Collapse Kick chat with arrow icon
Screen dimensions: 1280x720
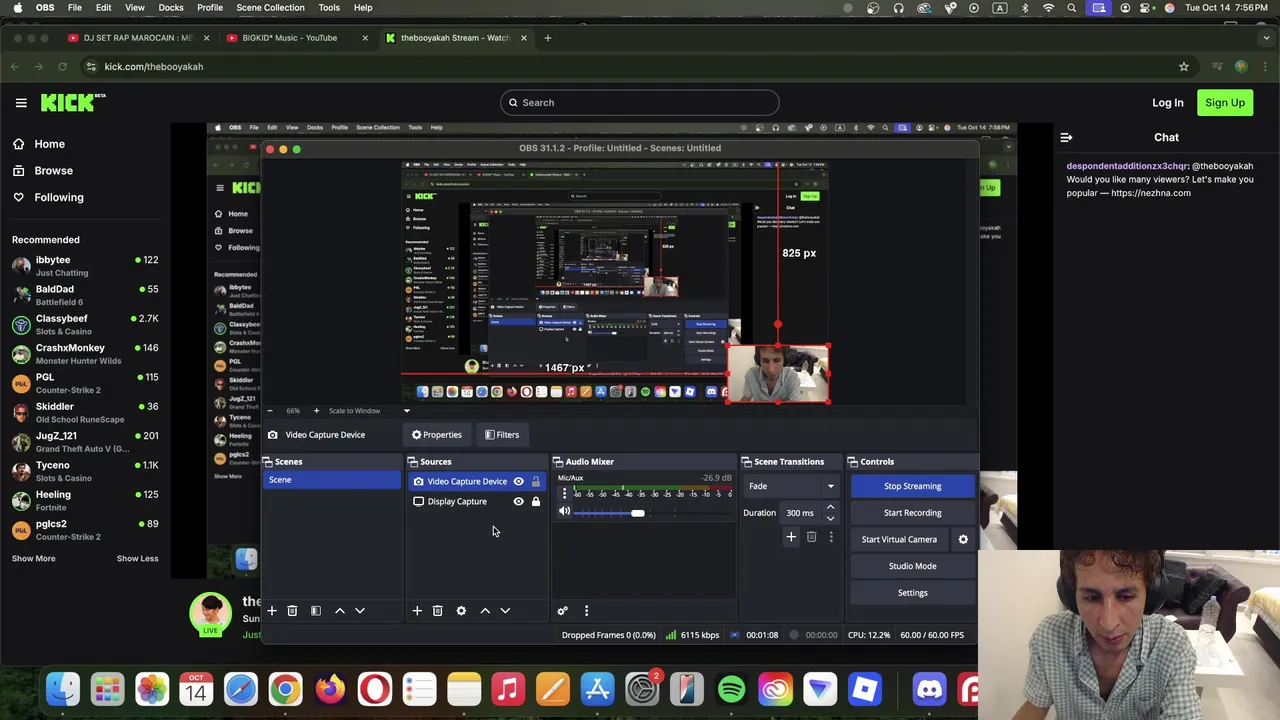(1066, 137)
